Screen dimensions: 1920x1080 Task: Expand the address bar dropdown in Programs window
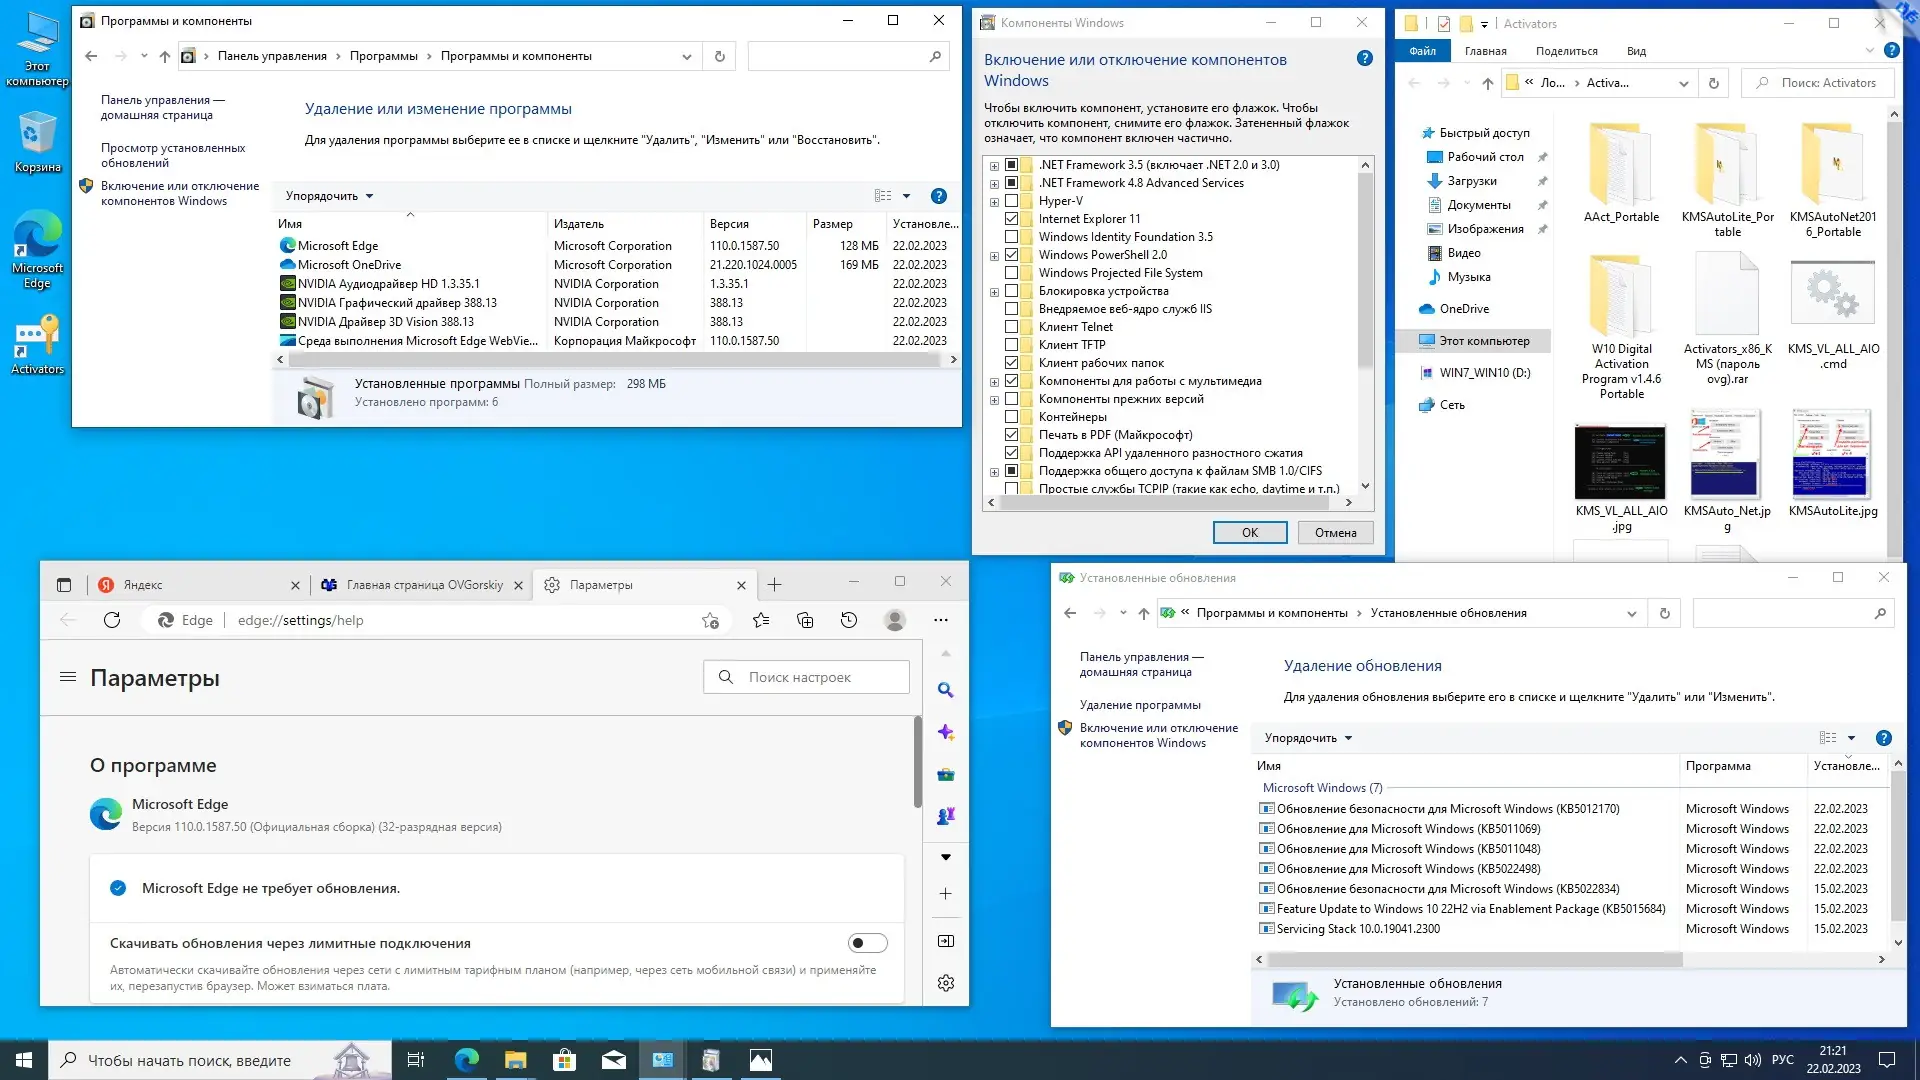(x=686, y=56)
